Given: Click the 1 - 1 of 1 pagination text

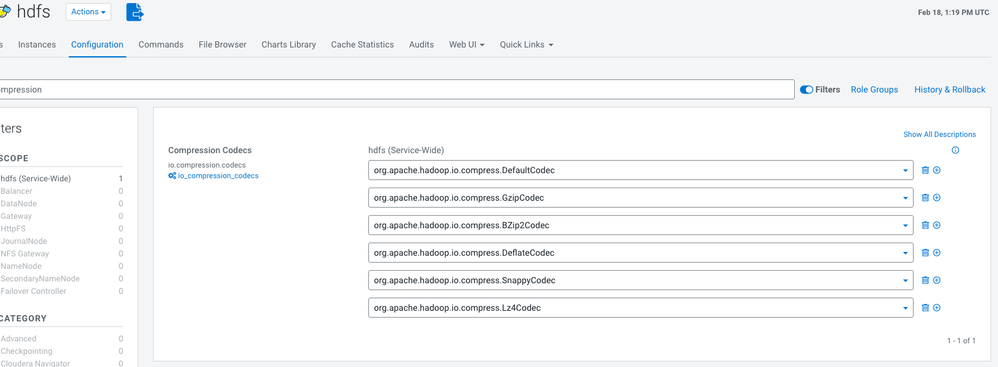Looking at the screenshot, I should tap(961, 341).
